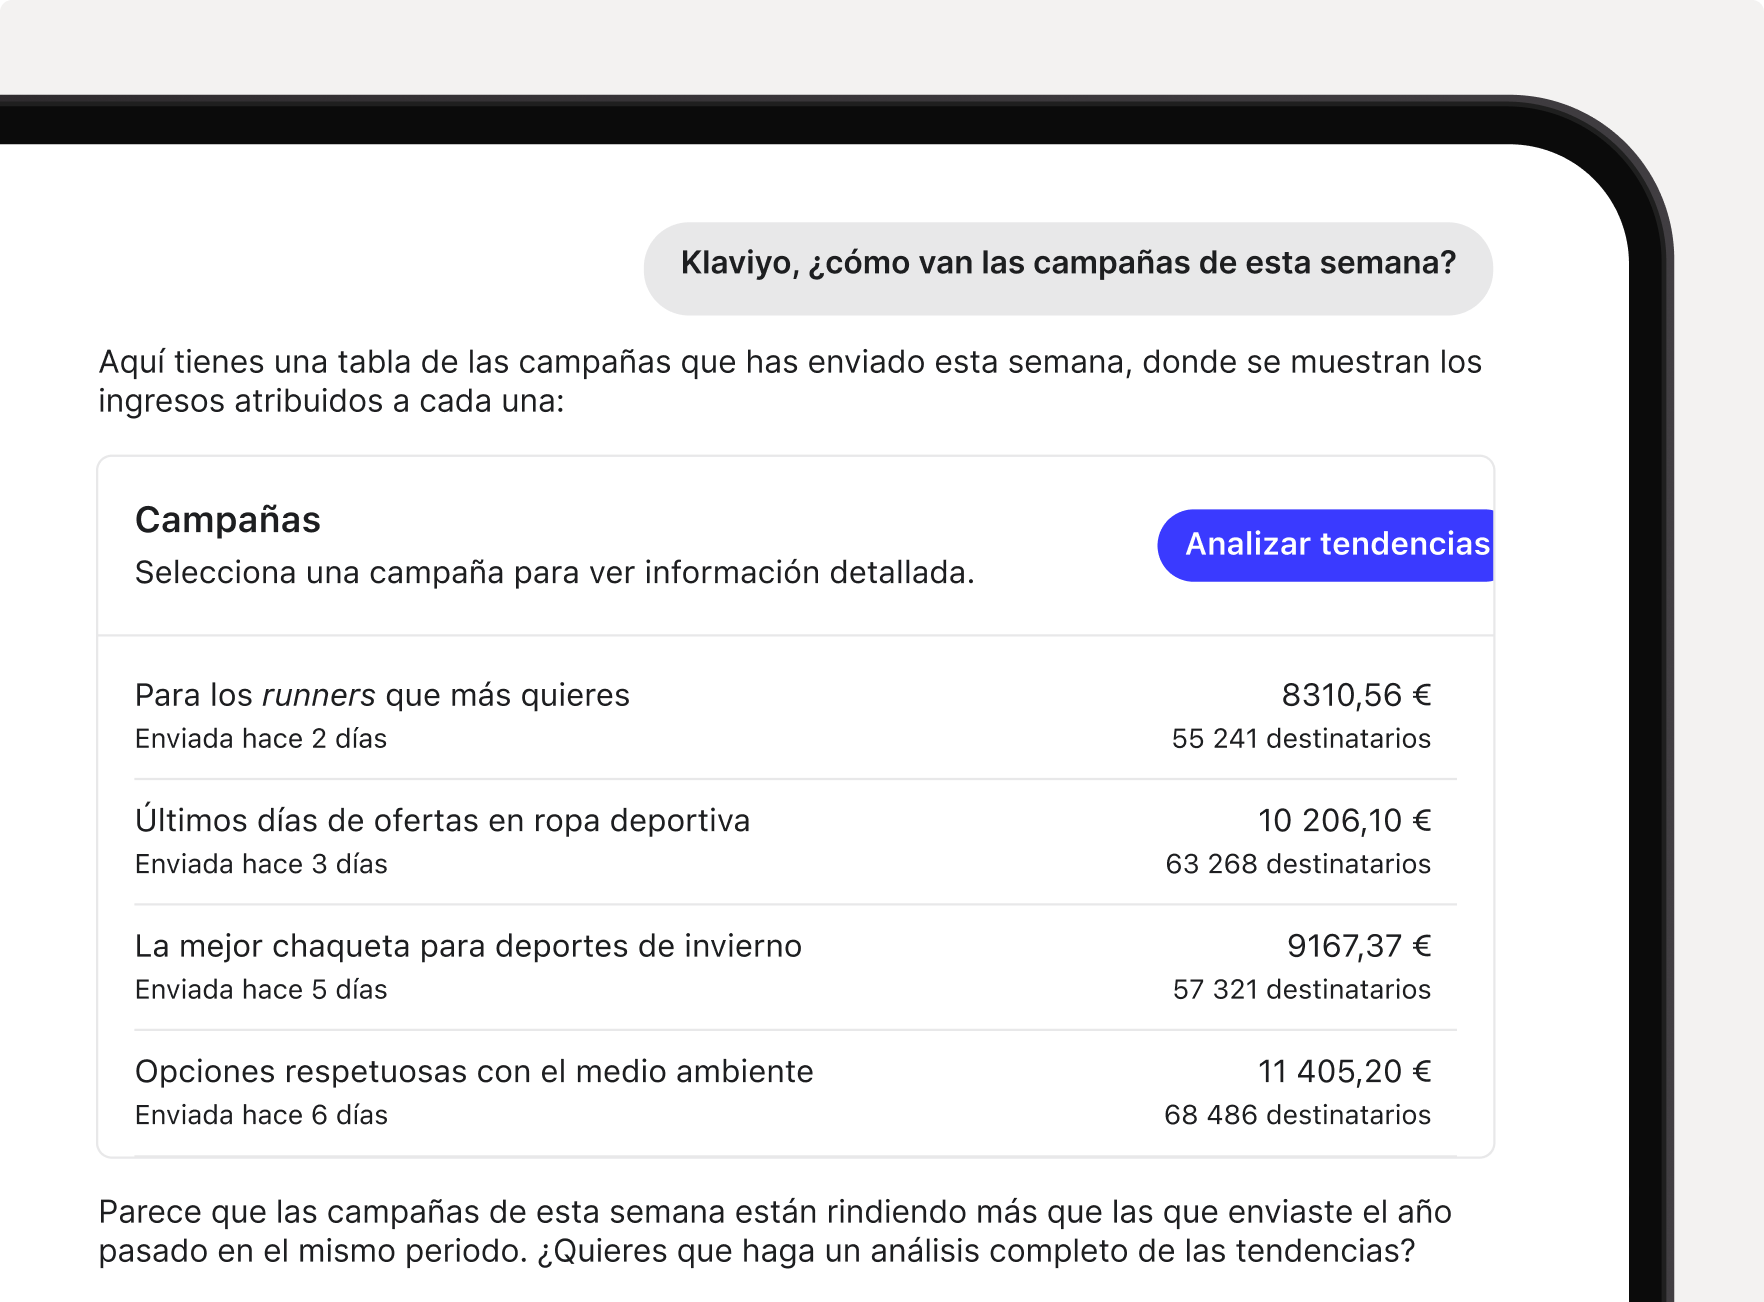This screenshot has width=1764, height=1302.
Task: Click the intro text "Aquí tienes una tabla"
Action: tap(790, 381)
